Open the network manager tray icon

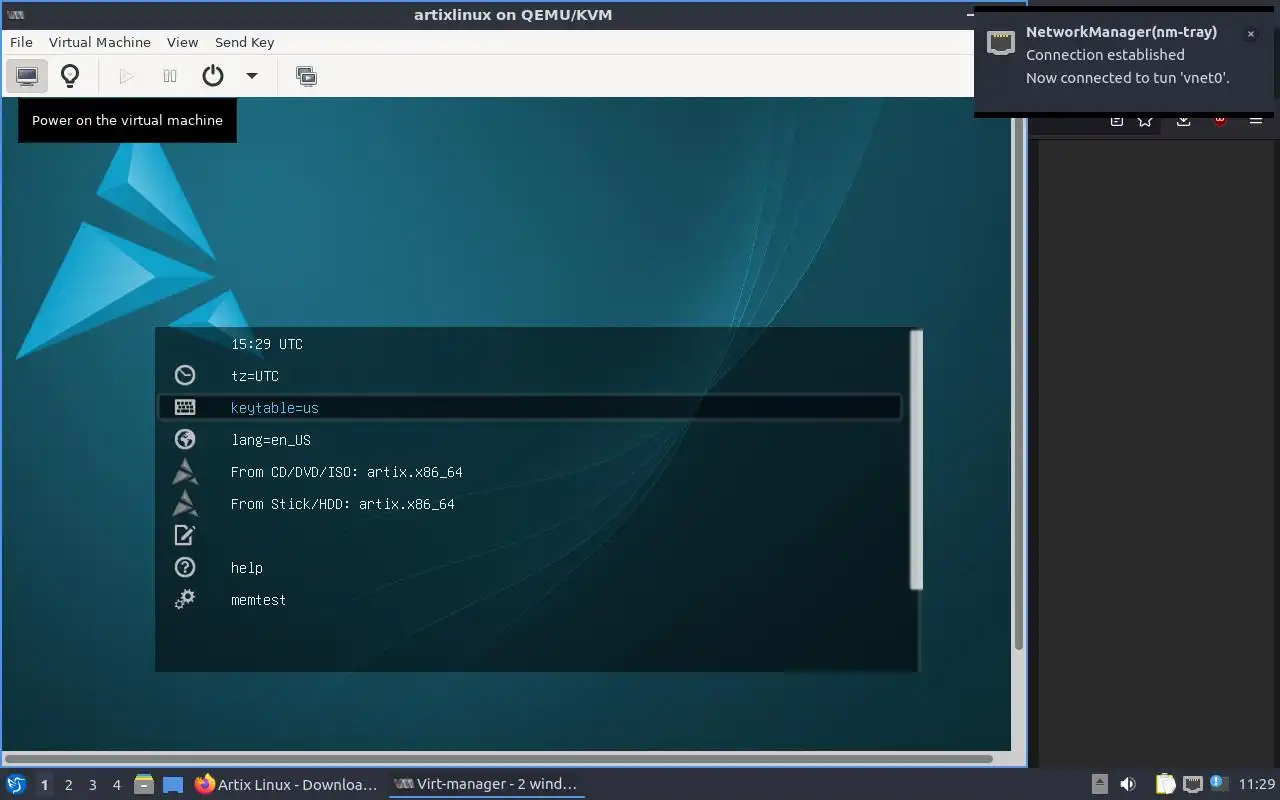[x=1192, y=785]
